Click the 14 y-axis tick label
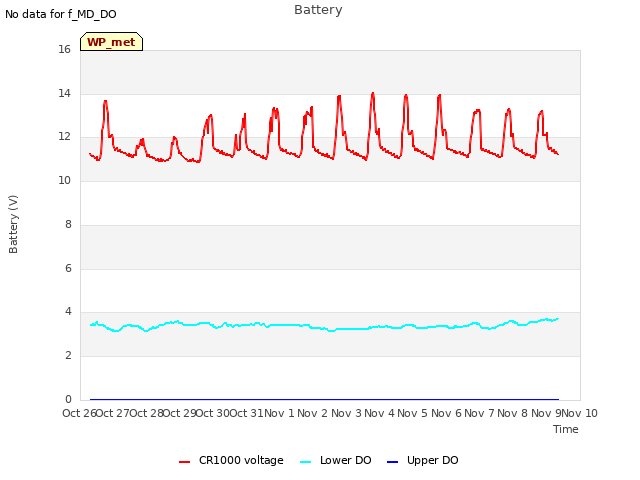 pyautogui.click(x=64, y=93)
